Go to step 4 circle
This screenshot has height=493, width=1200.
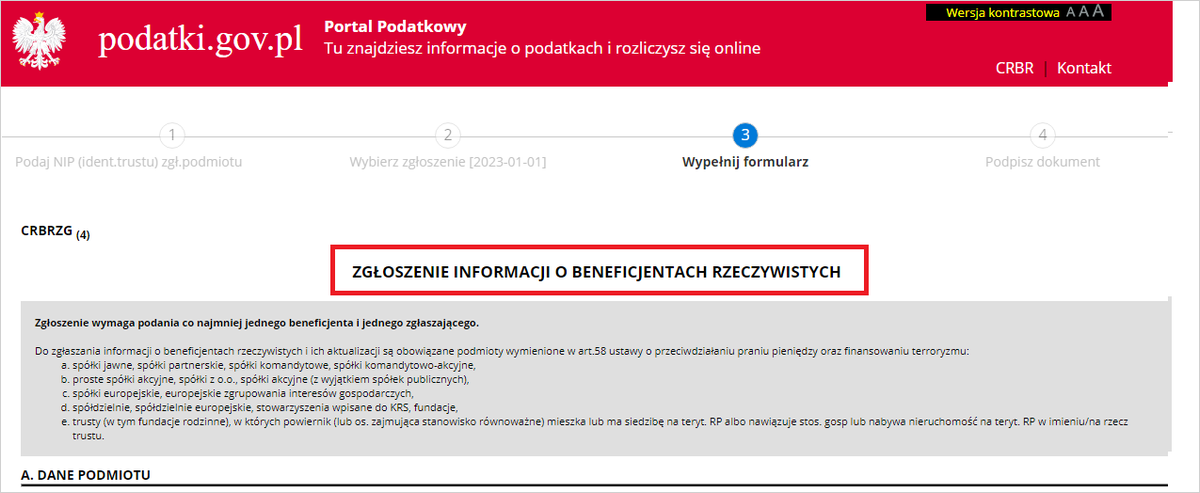pyautogui.click(x=1042, y=135)
